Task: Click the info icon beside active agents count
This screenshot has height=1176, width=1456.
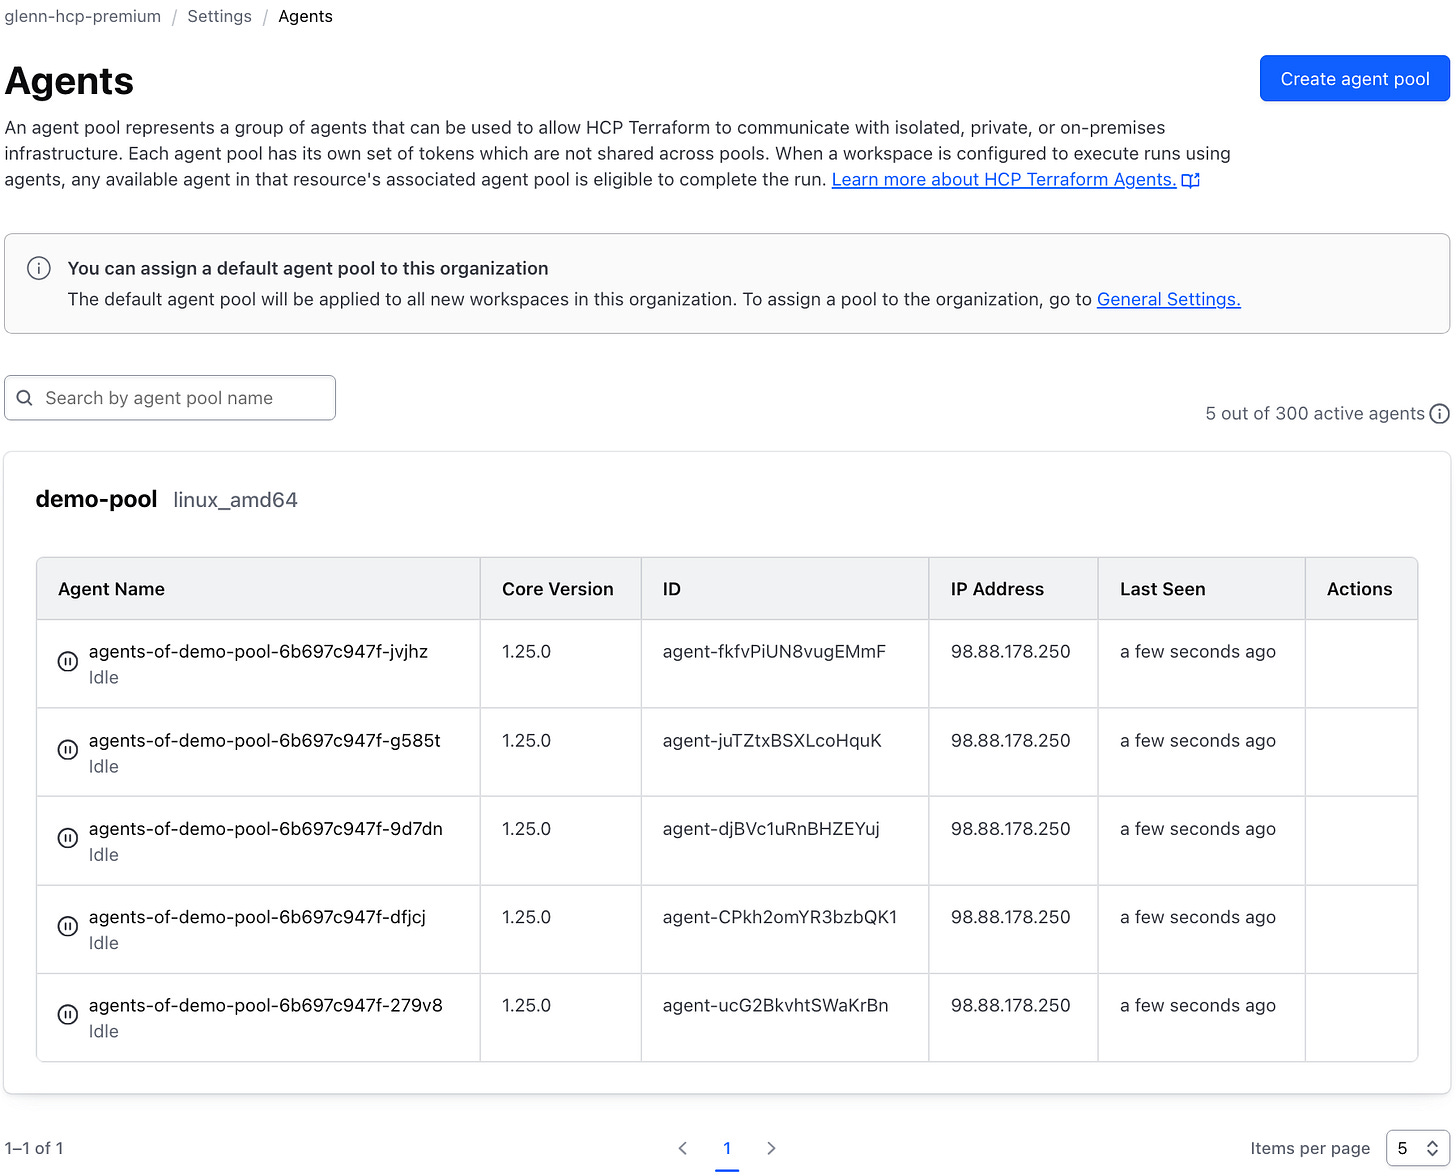Action: point(1439,414)
